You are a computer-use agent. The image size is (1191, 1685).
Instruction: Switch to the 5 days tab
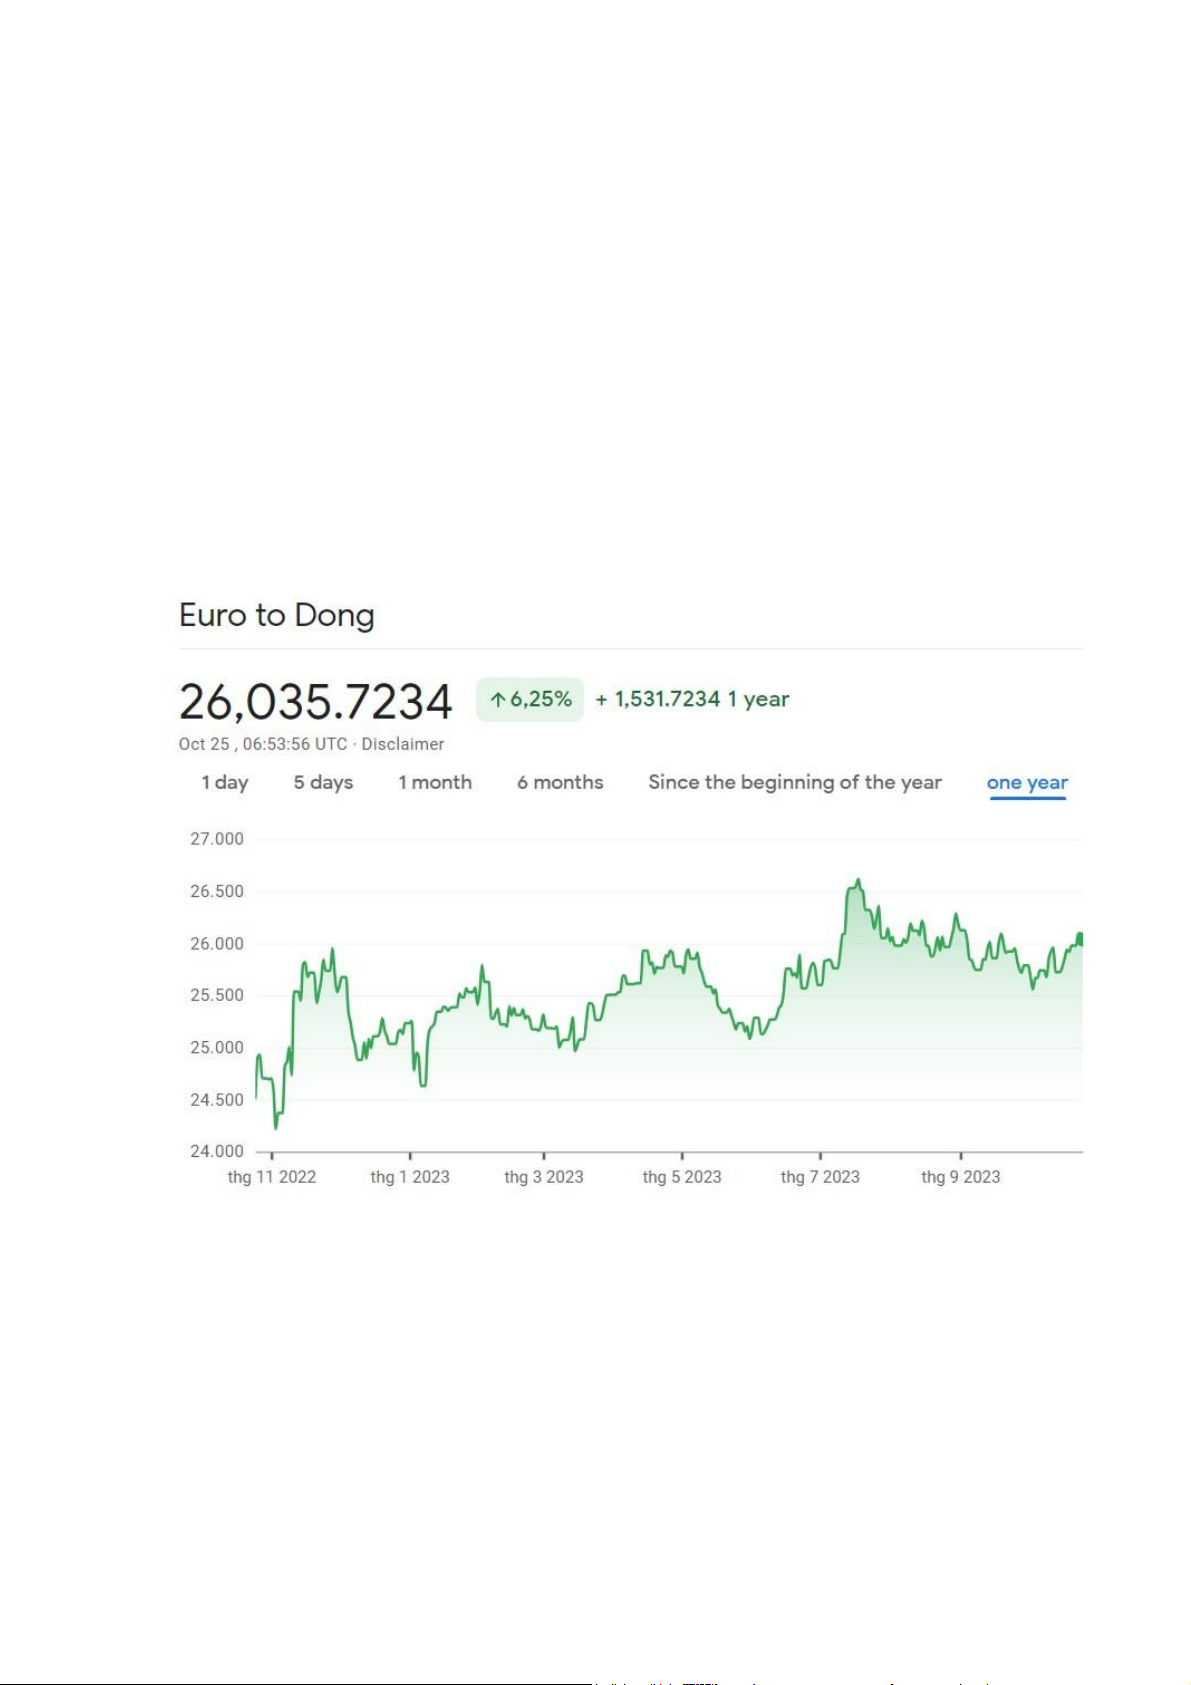(323, 782)
